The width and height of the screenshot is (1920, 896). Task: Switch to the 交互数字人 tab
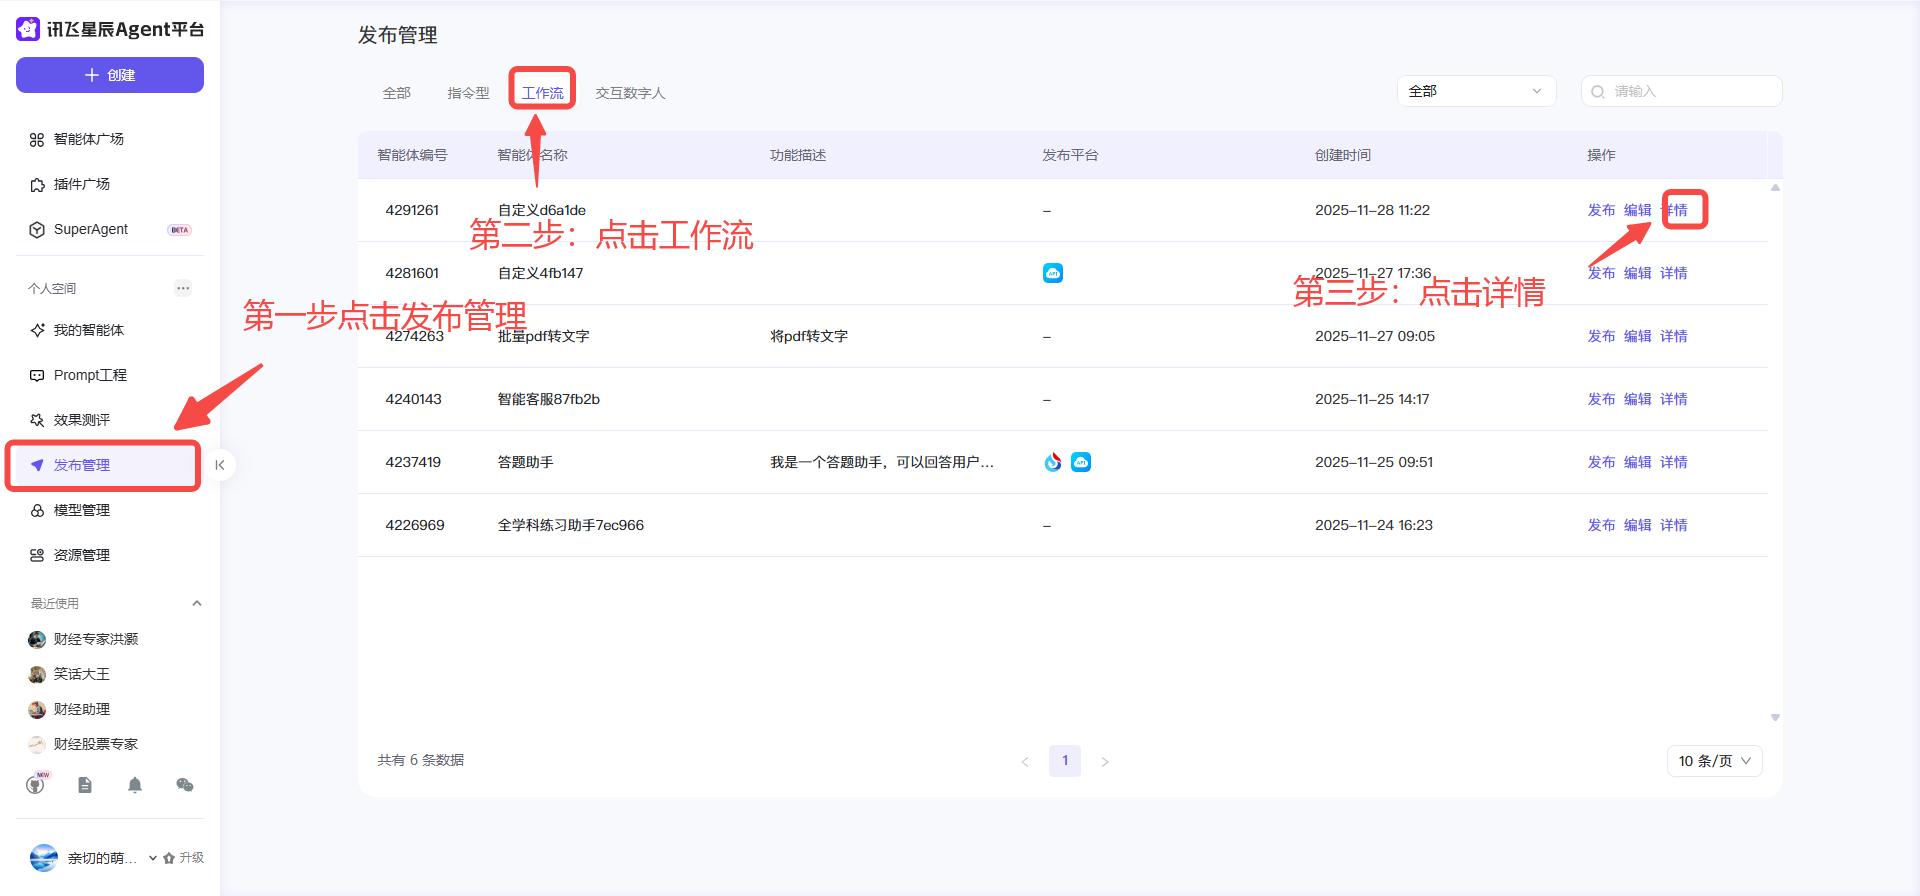(630, 93)
